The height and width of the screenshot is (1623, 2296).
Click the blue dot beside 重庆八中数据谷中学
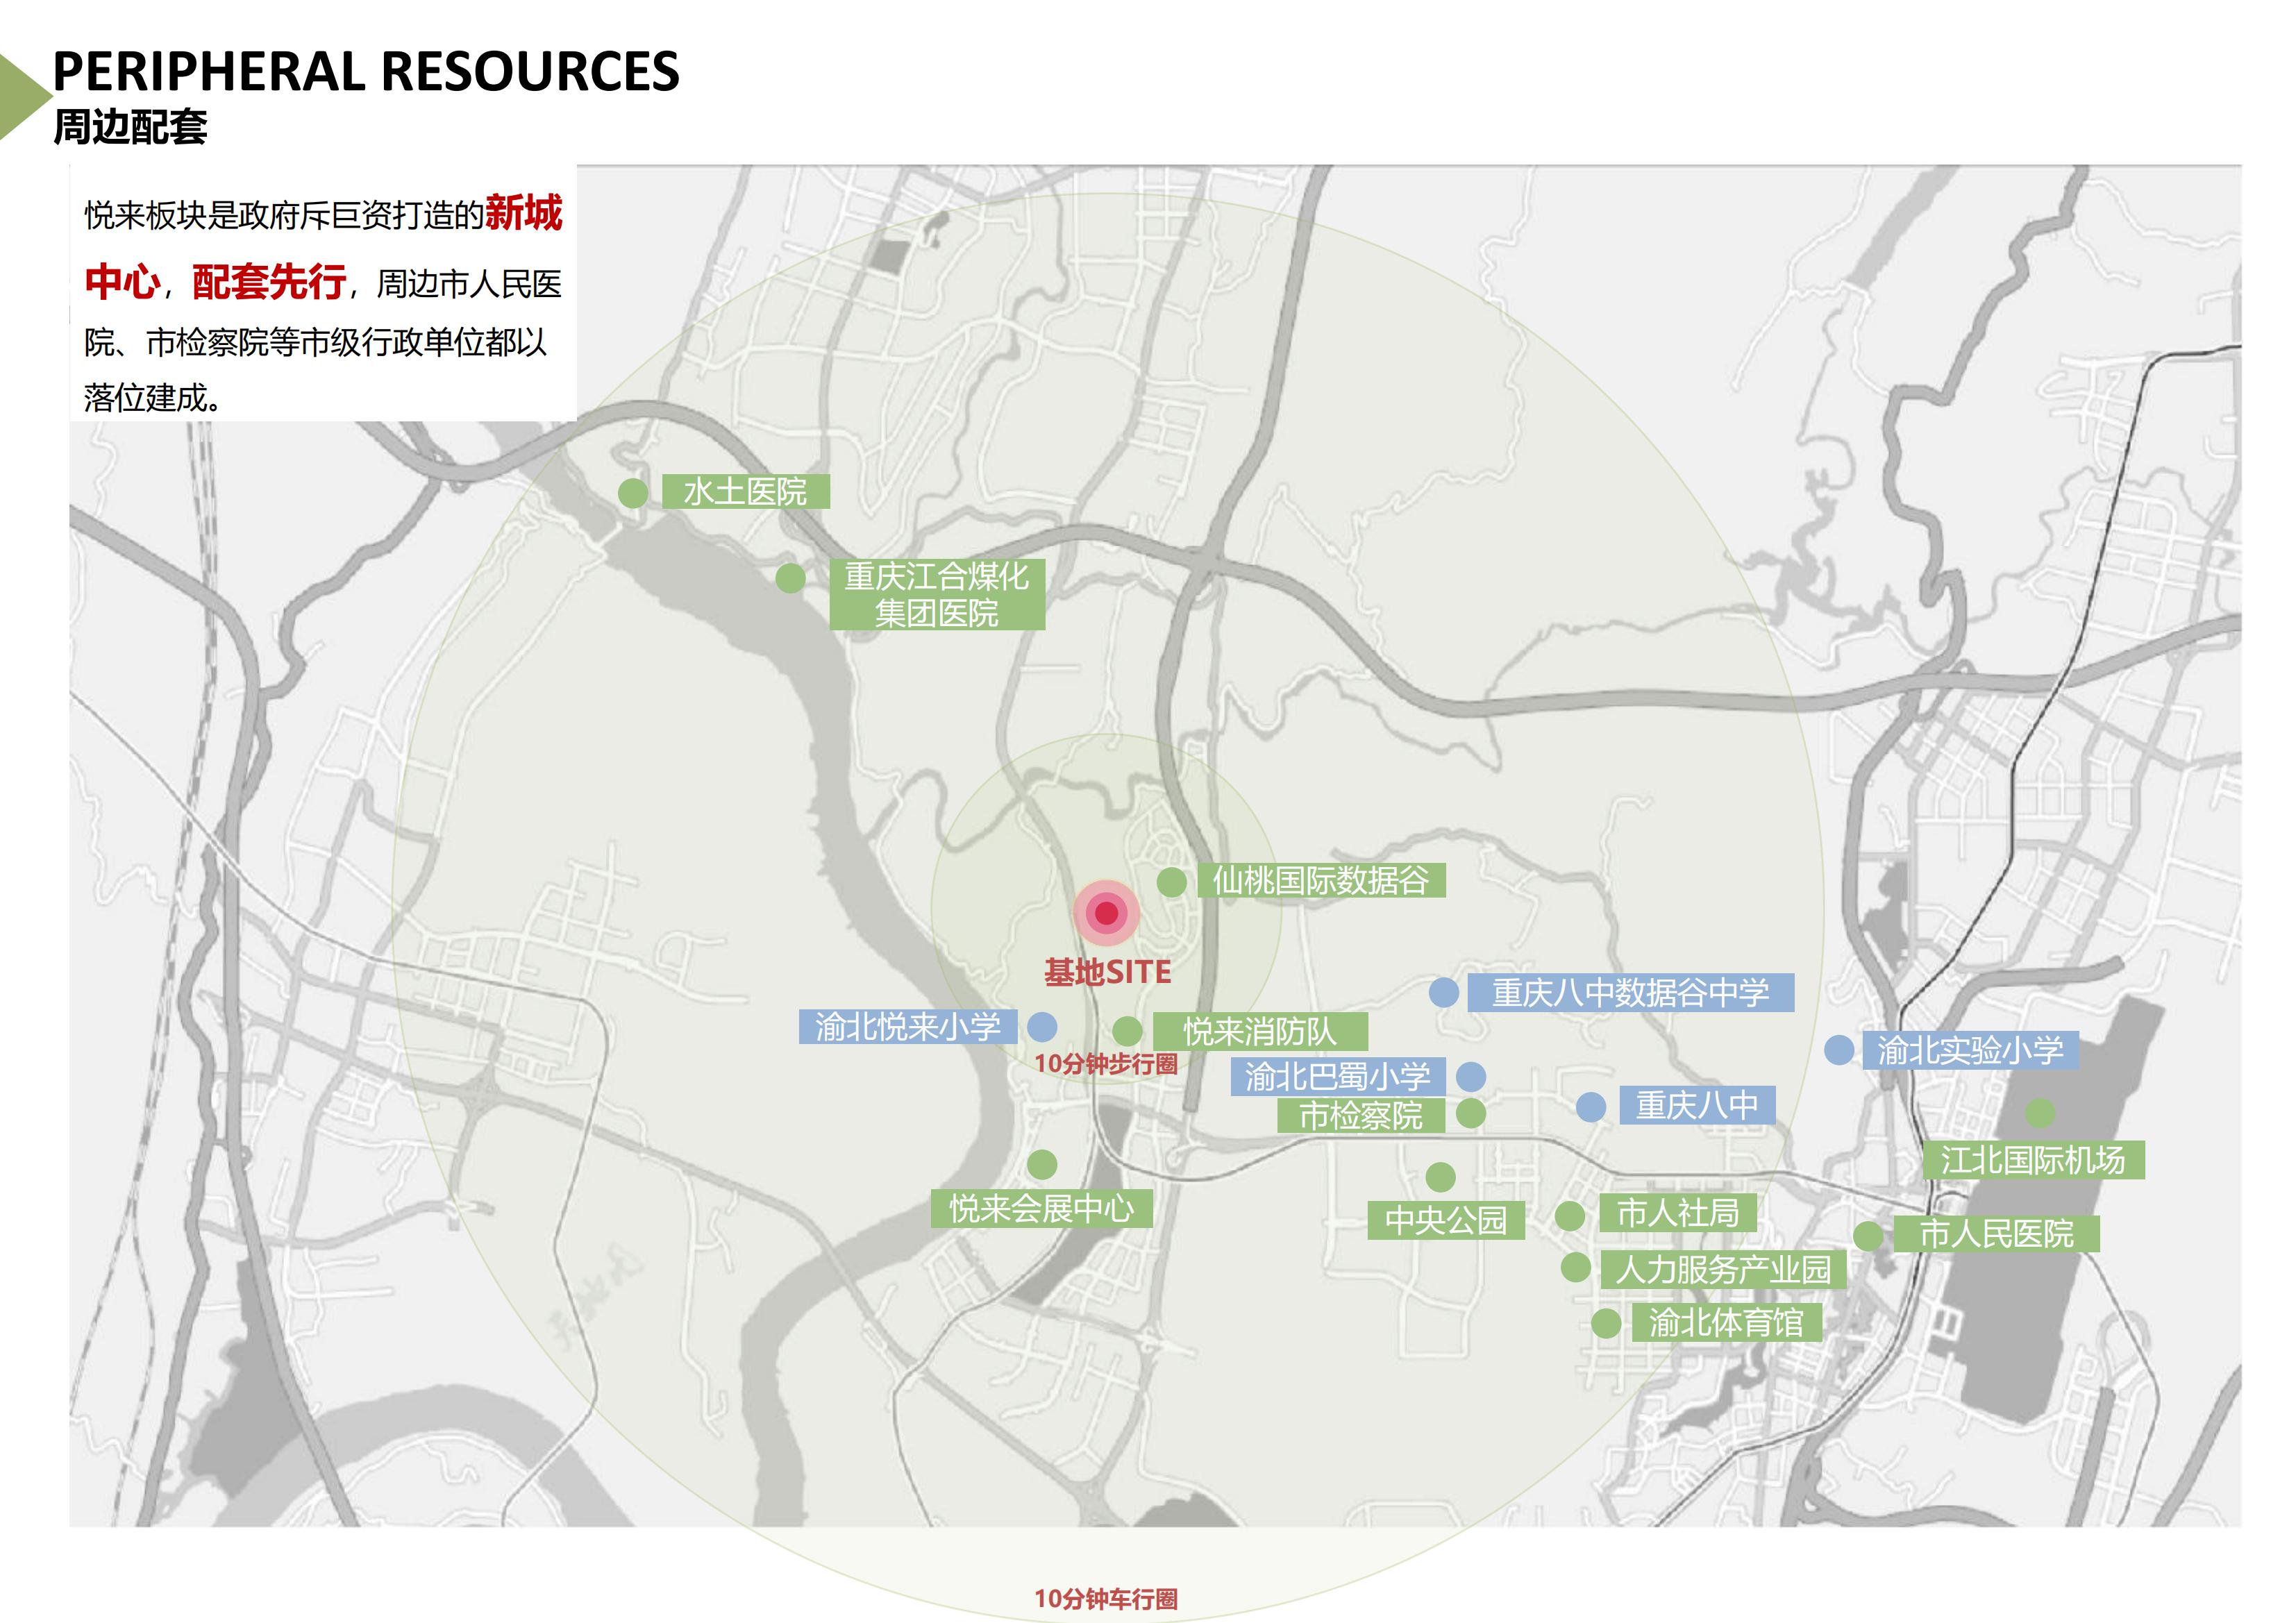coord(1443,992)
